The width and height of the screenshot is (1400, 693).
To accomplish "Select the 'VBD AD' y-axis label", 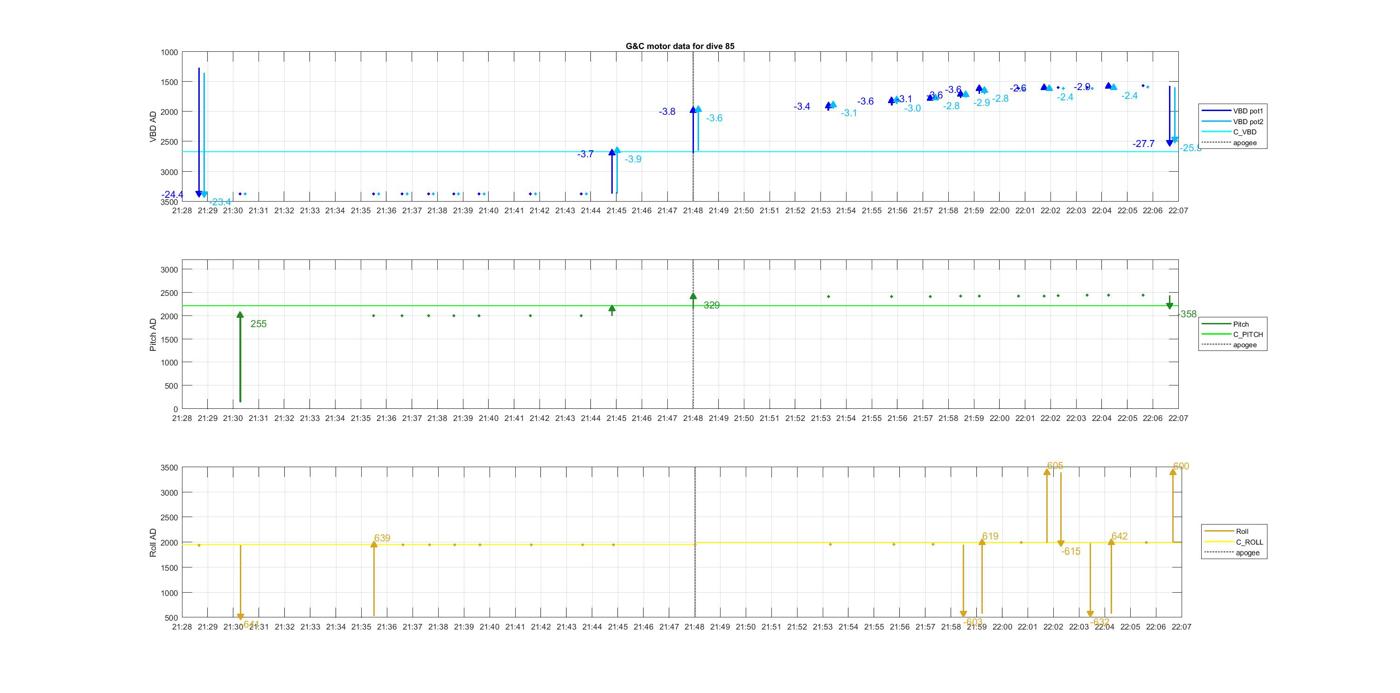I will [x=154, y=126].
